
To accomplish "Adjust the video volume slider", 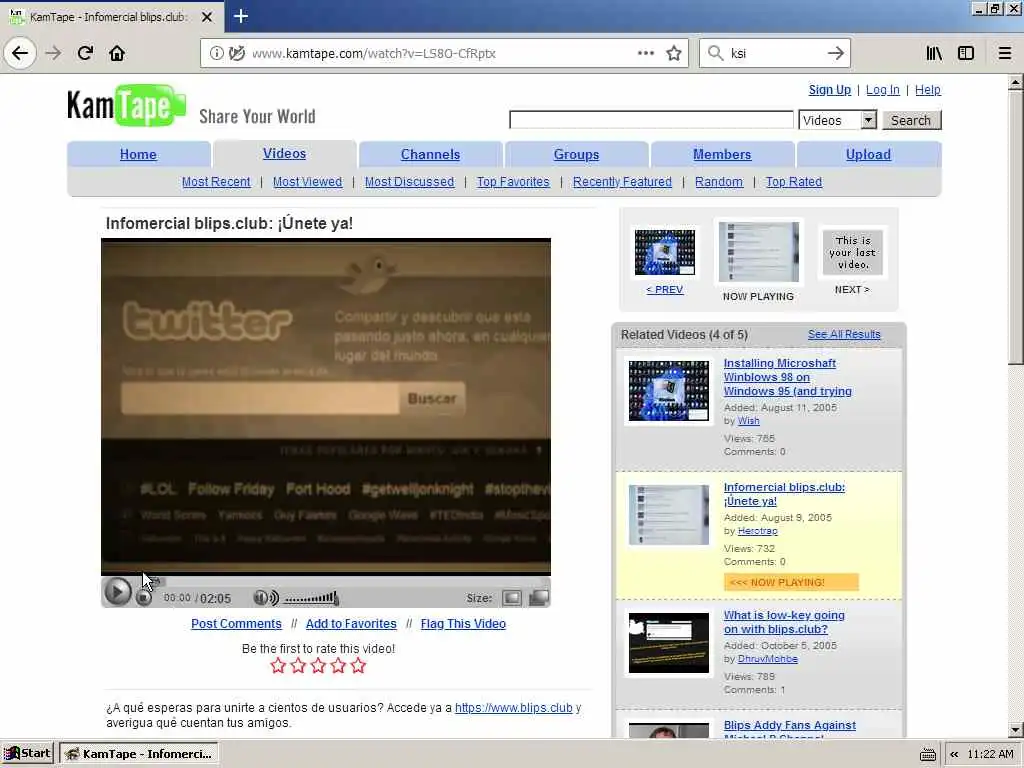I will pos(311,598).
